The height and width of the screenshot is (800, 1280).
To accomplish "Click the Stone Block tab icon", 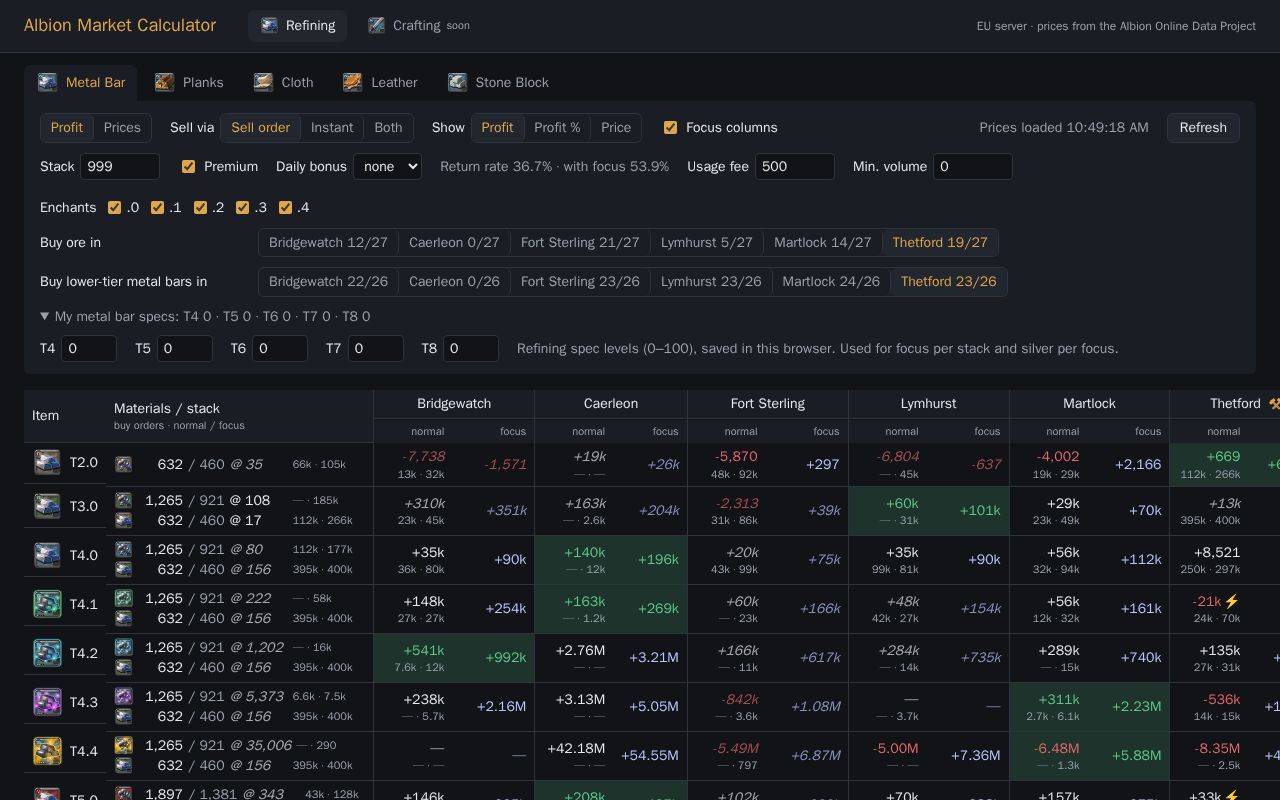I will (x=457, y=82).
